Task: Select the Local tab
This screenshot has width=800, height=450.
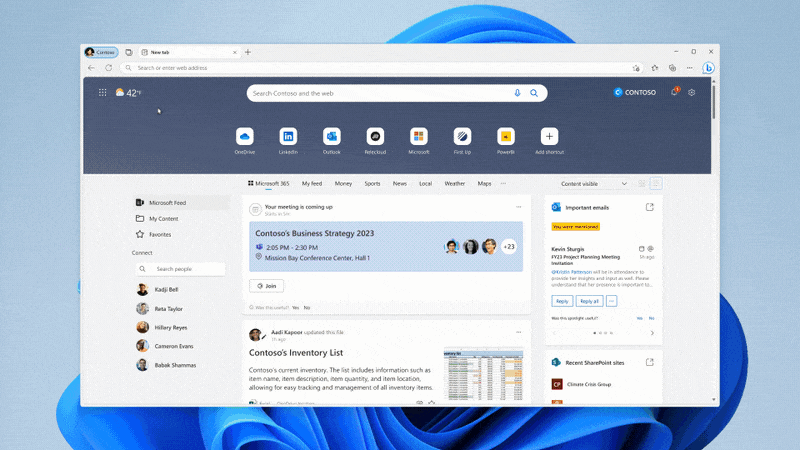Action: tap(425, 184)
